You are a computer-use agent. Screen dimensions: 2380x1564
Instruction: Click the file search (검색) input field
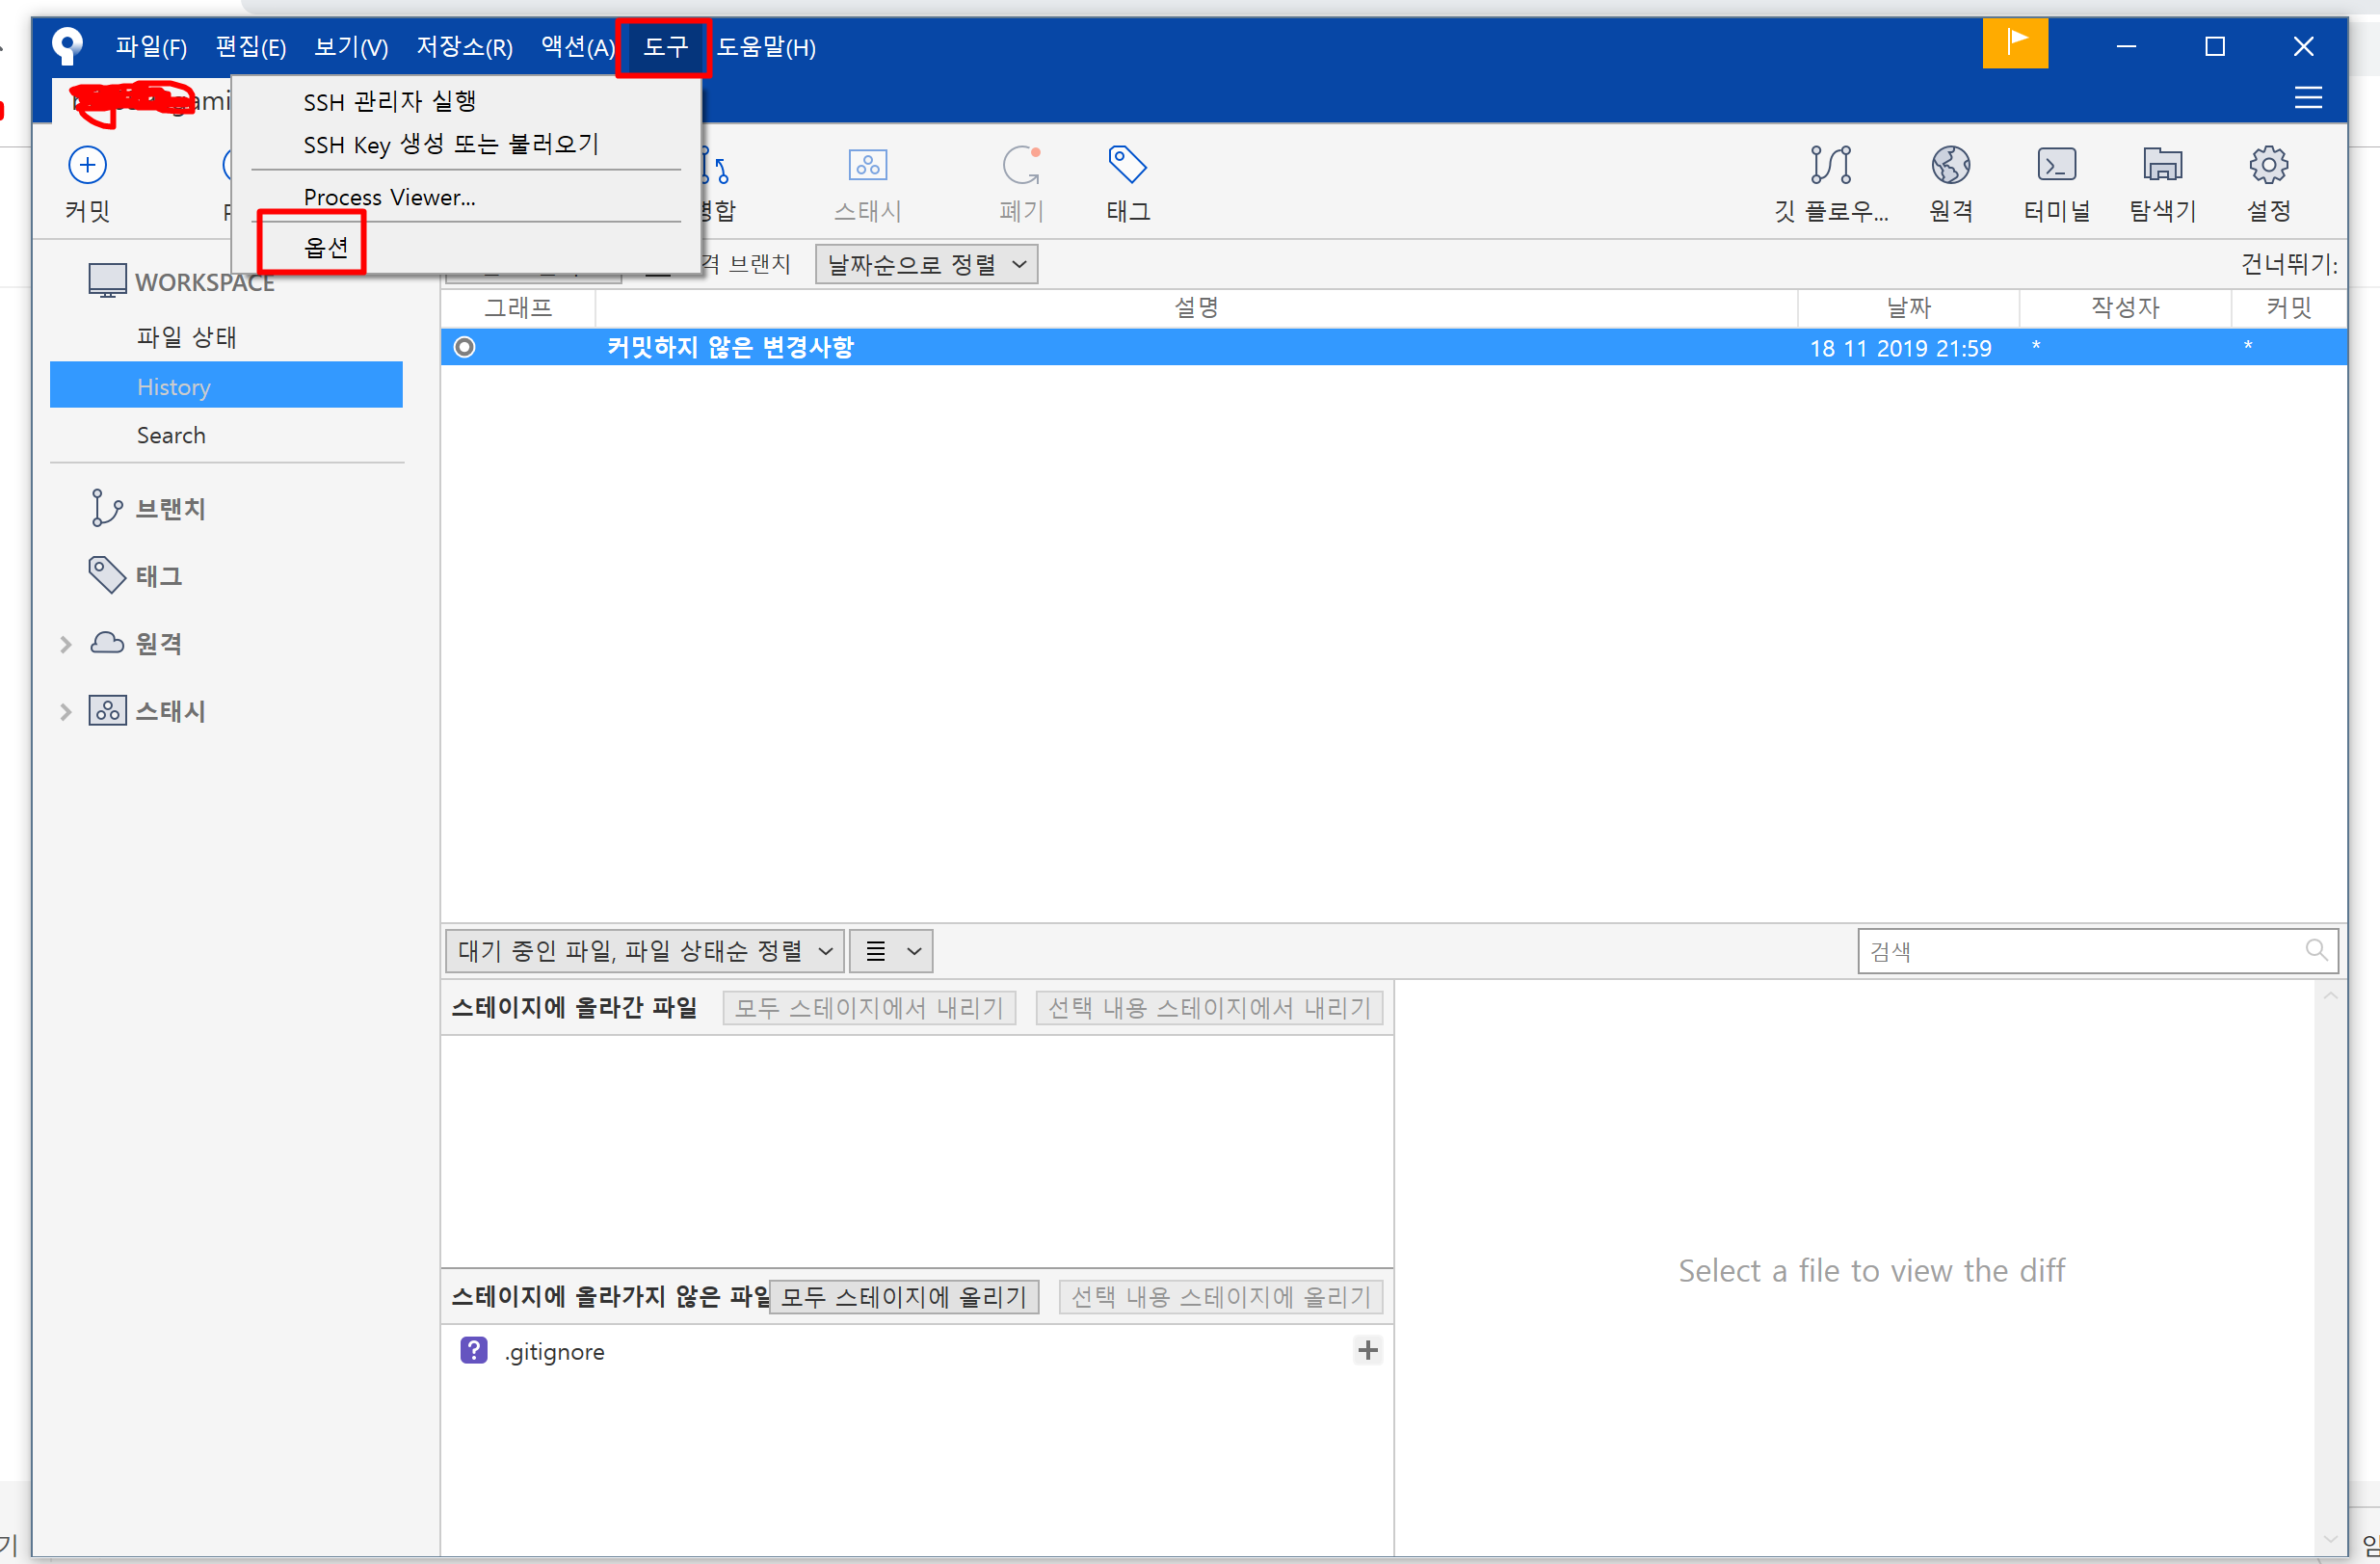(x=2080, y=950)
